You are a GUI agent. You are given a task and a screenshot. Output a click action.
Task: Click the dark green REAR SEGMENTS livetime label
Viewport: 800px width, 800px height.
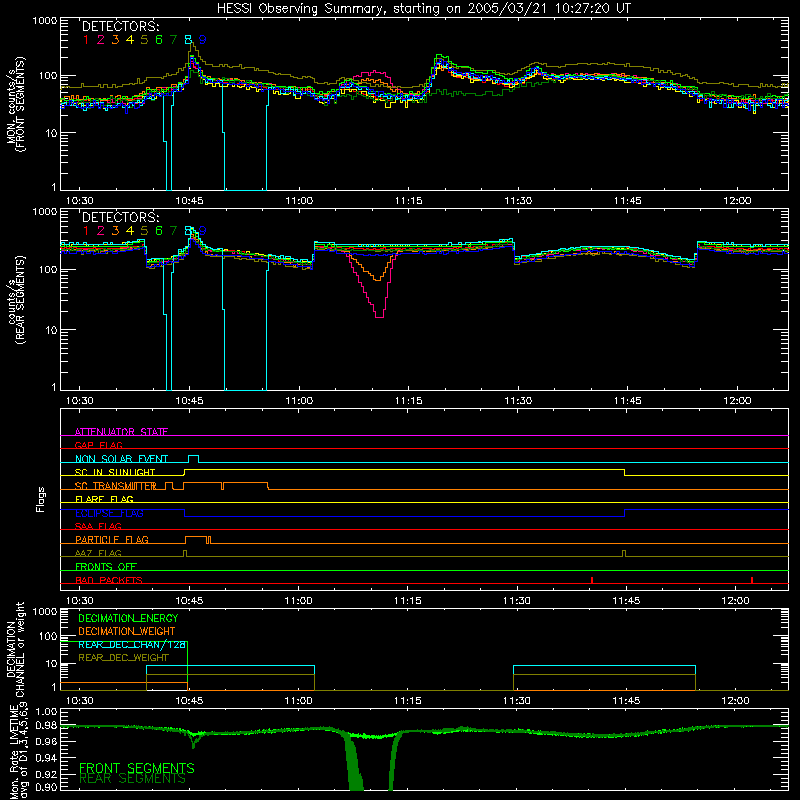pos(132,779)
